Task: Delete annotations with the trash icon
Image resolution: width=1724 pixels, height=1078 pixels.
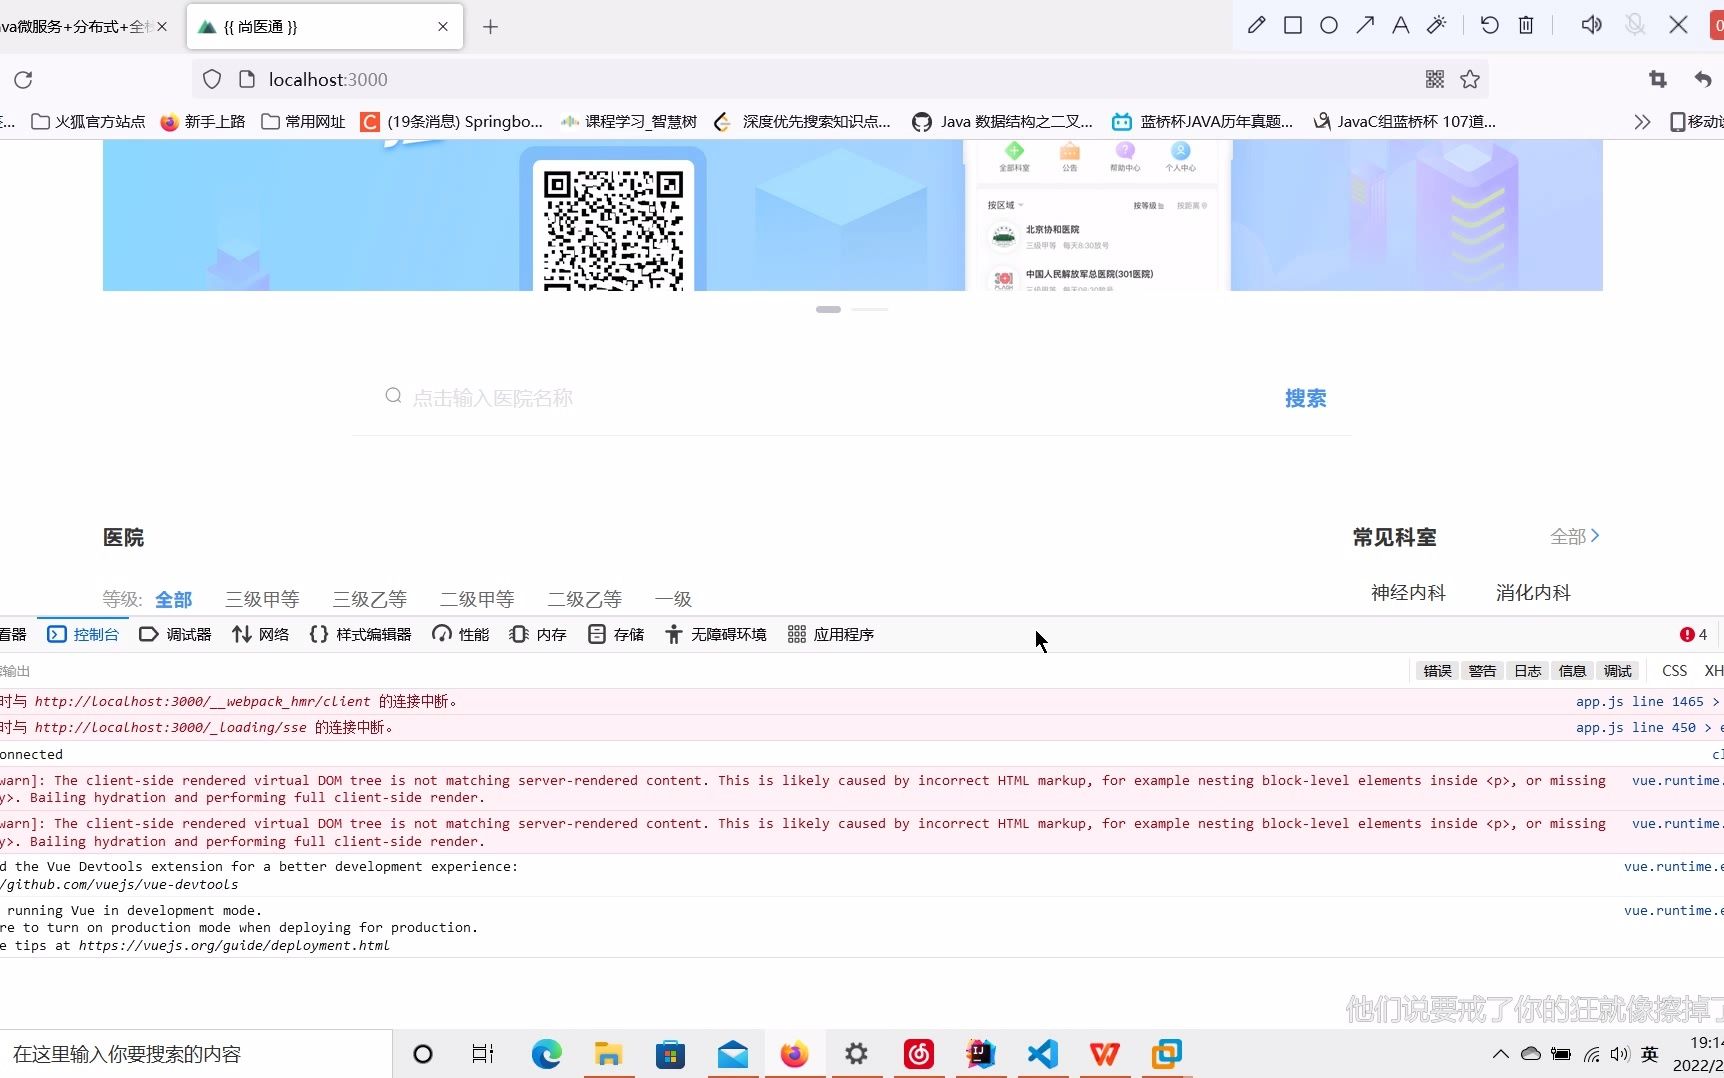Action: (1526, 25)
